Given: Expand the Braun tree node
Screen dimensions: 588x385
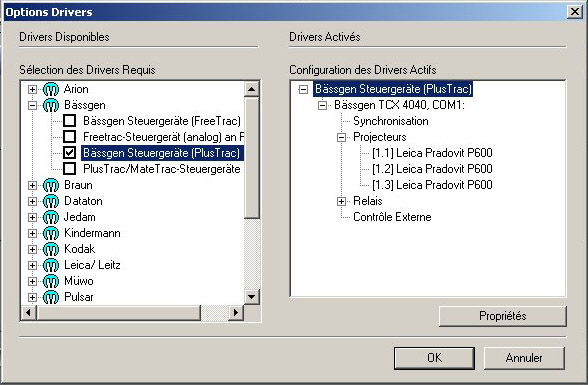Looking at the screenshot, I should pyautogui.click(x=32, y=185).
